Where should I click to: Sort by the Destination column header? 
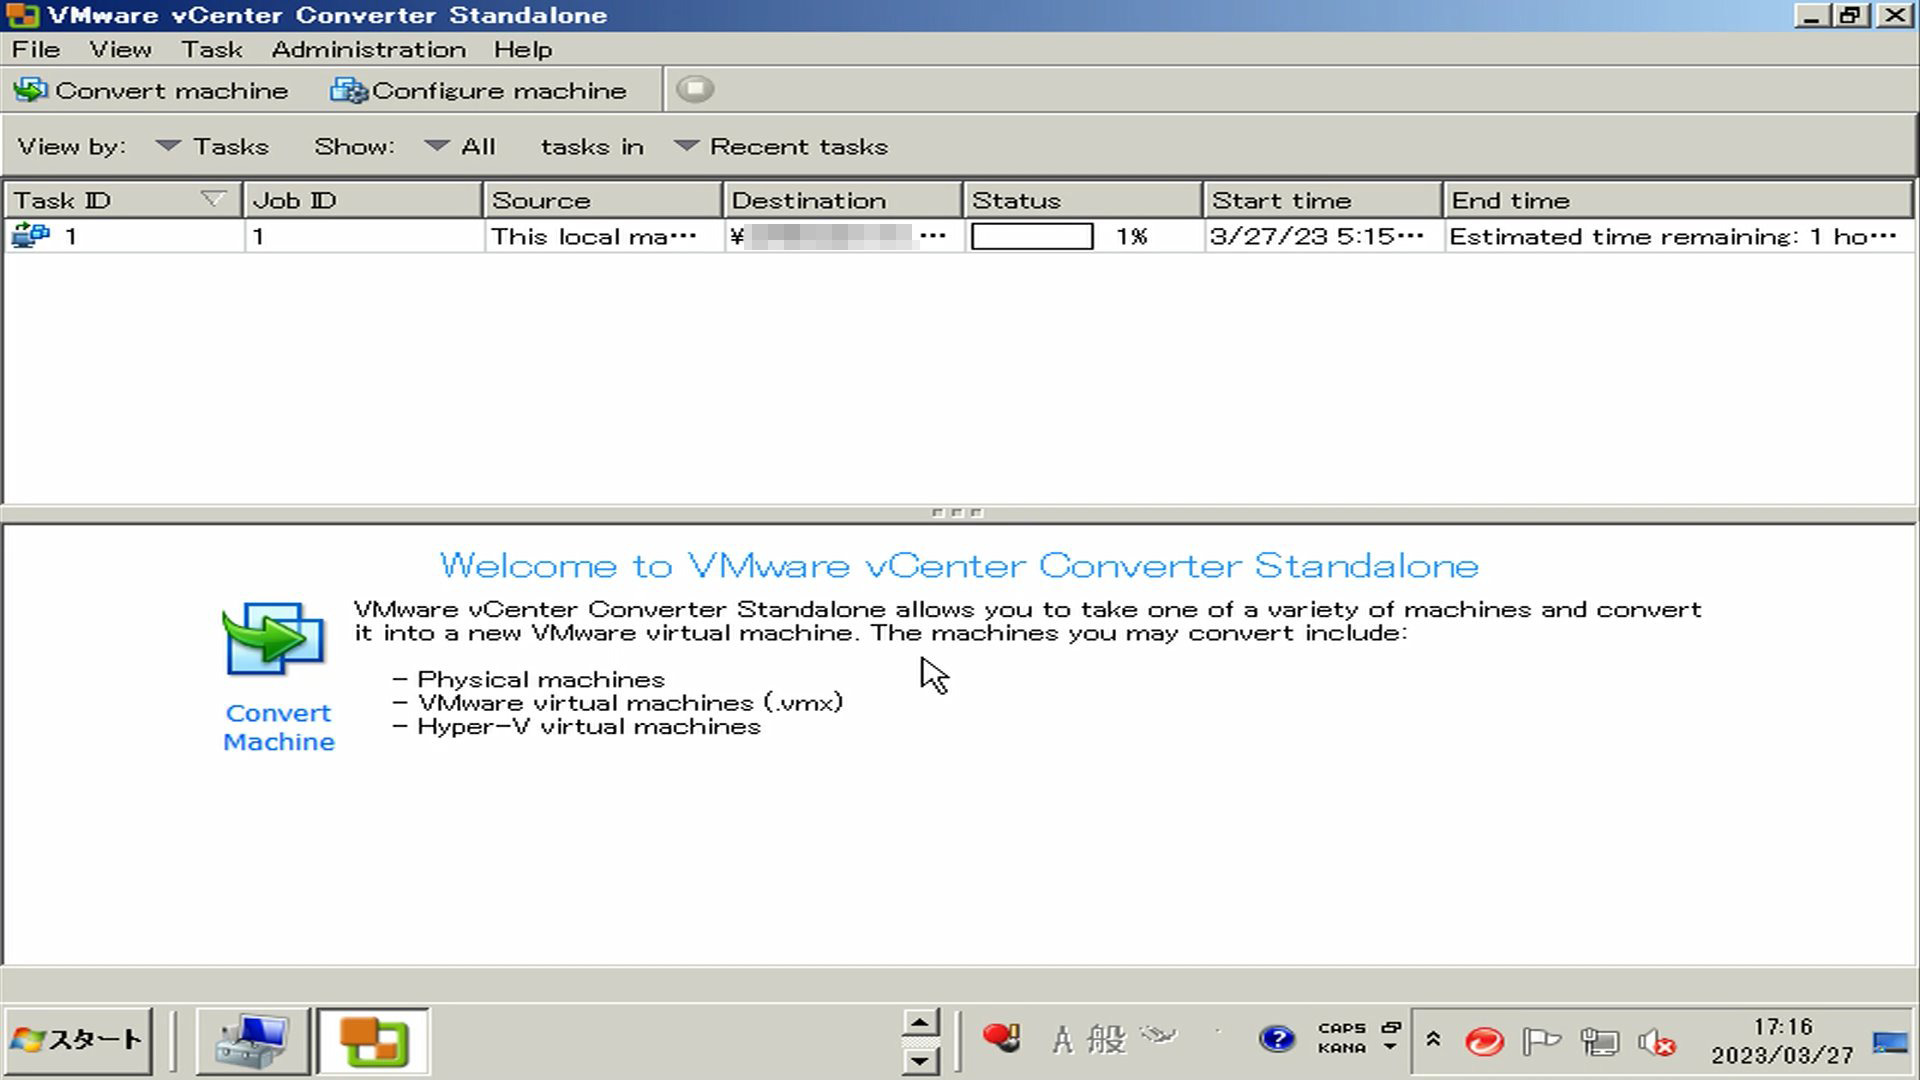843,200
